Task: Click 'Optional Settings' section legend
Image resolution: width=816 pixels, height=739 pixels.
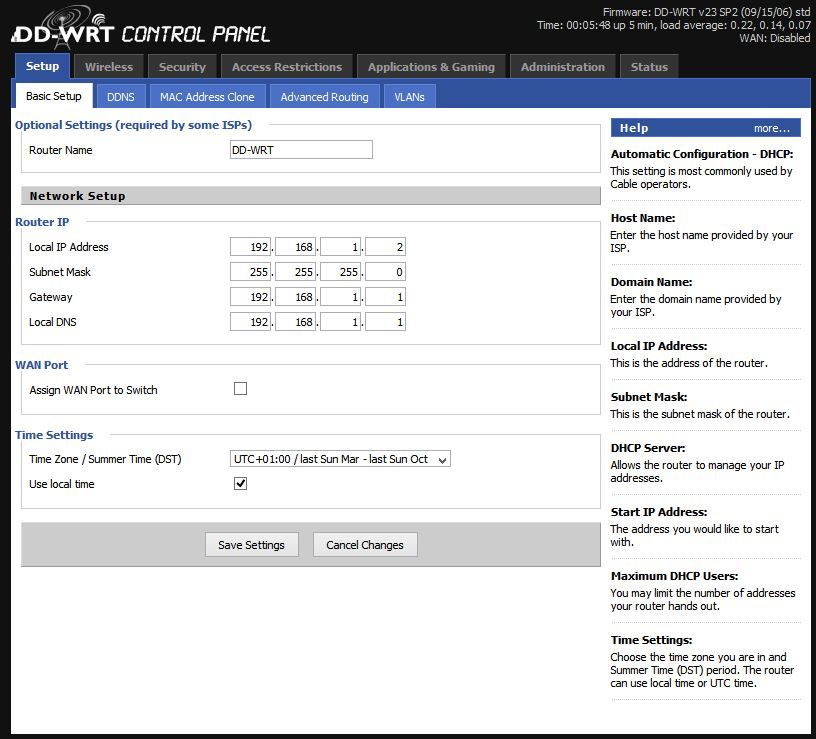Action: 133,125
